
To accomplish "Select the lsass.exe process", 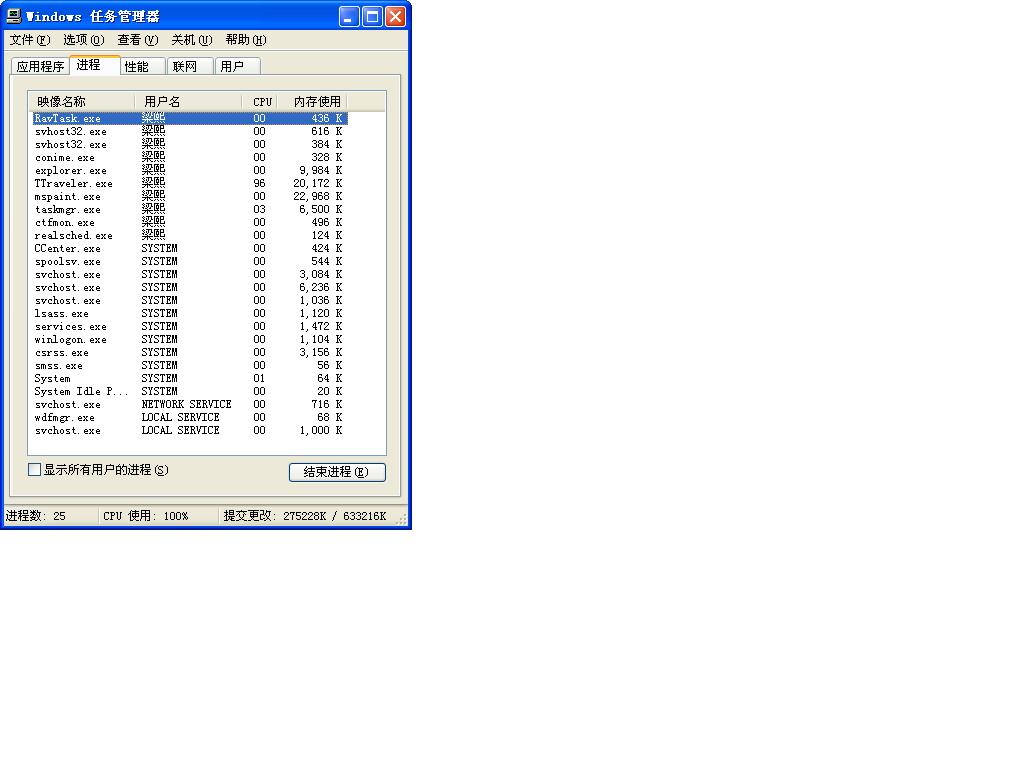I will pyautogui.click(x=189, y=313).
